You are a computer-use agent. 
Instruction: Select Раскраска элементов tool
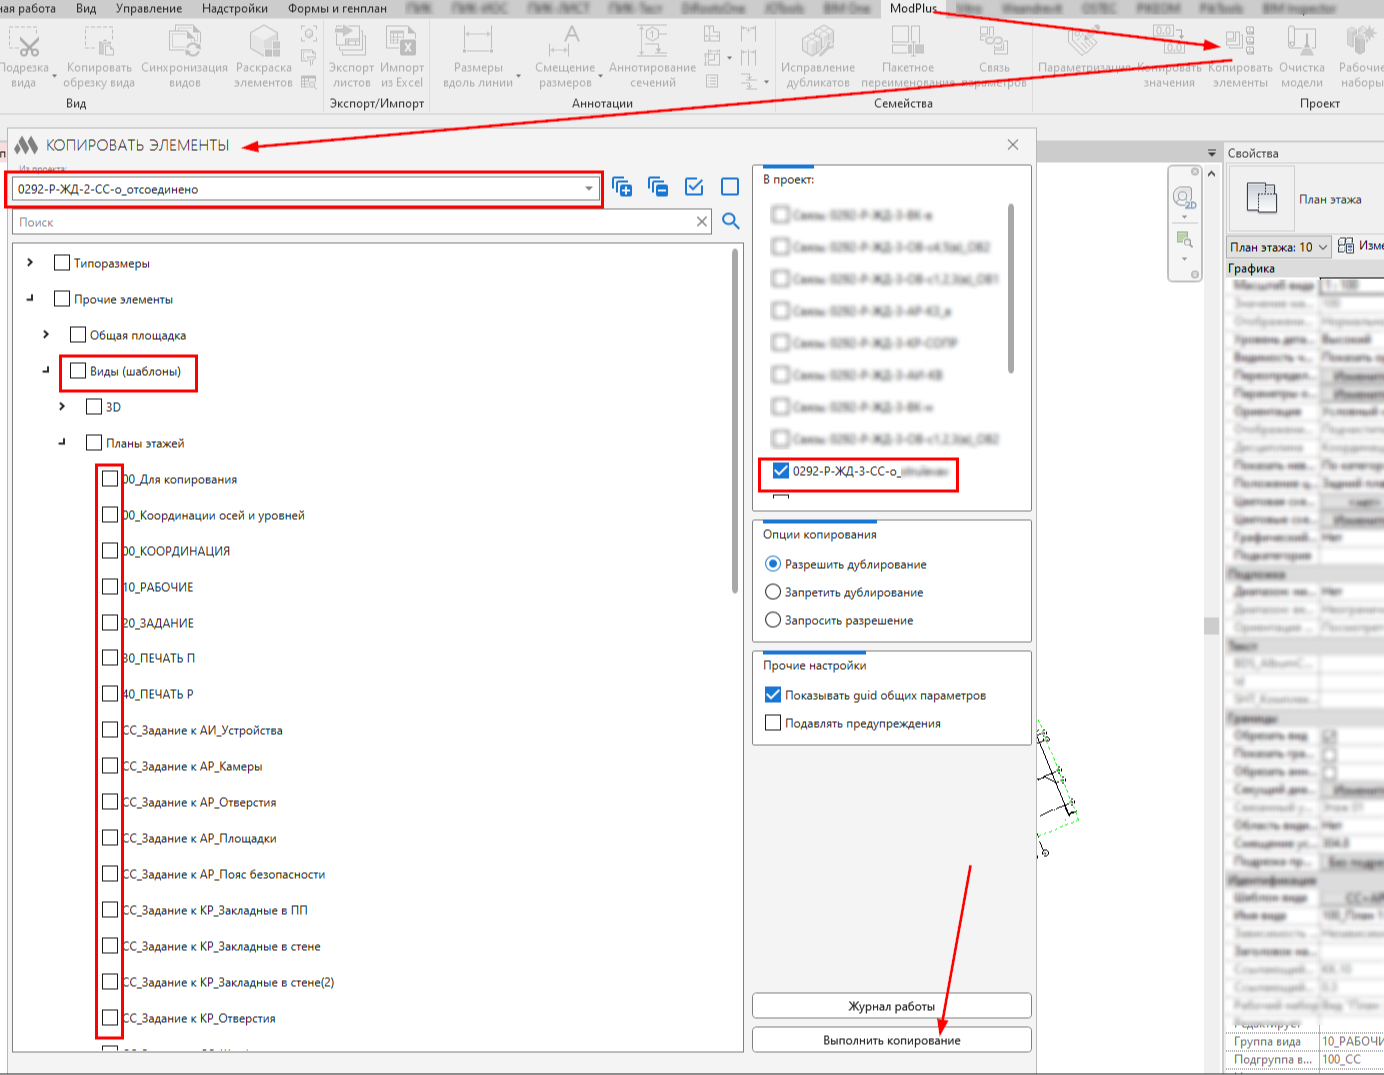[263, 44]
